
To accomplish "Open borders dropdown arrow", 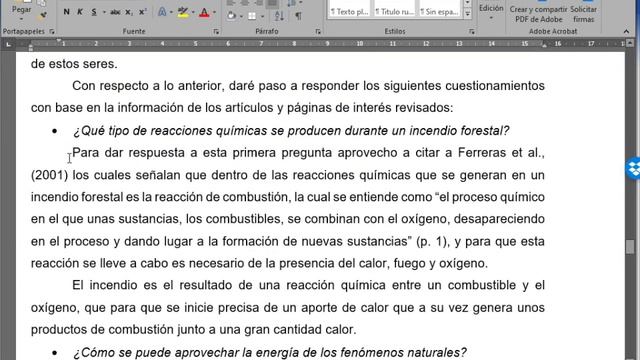I will click(x=262, y=16).
